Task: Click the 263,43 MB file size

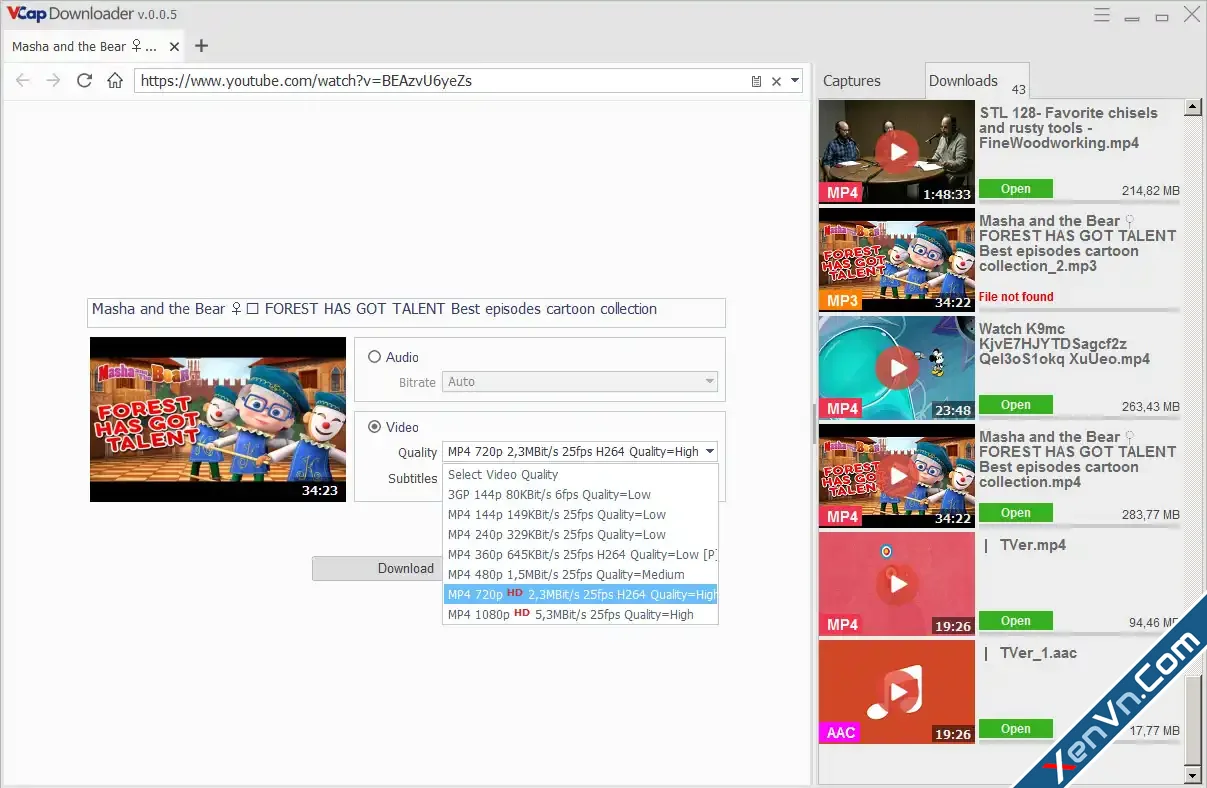Action: [1150, 407]
